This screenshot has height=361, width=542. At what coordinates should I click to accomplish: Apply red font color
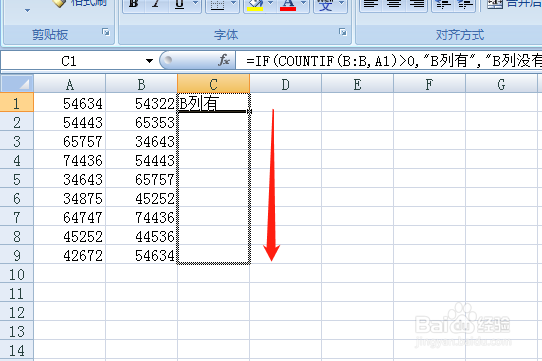(288, 4)
